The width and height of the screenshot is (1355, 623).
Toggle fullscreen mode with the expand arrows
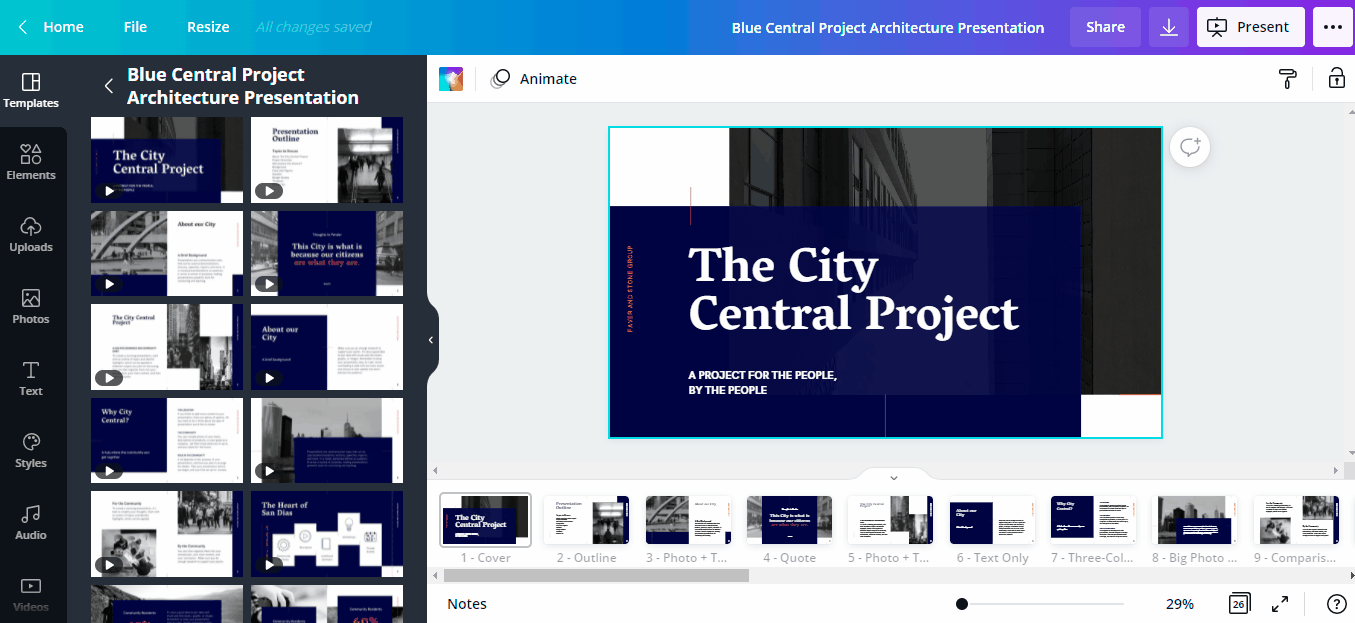pos(1280,604)
